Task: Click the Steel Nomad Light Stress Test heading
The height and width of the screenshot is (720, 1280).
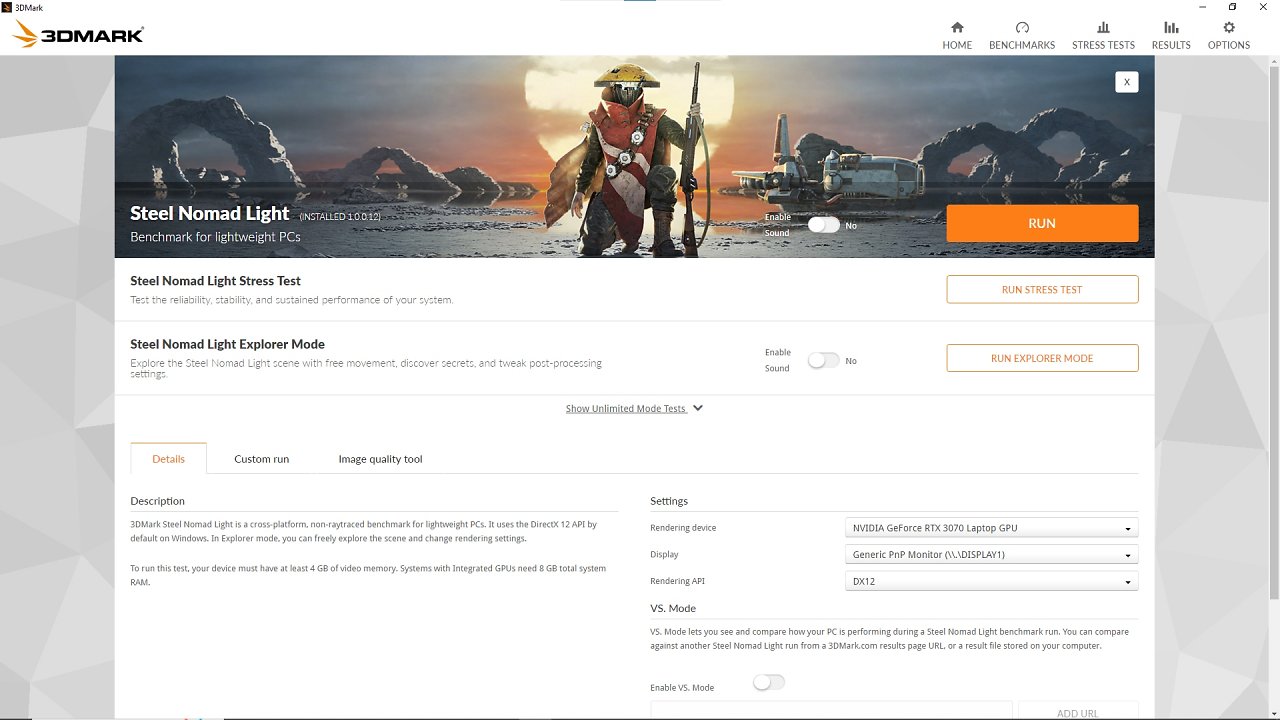Action: [x=215, y=281]
